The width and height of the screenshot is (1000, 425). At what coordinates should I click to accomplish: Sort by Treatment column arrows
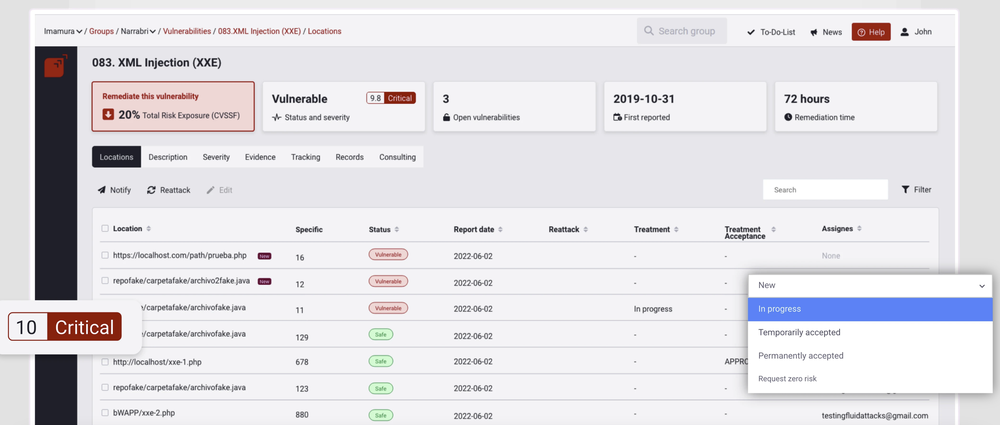pyautogui.click(x=676, y=229)
